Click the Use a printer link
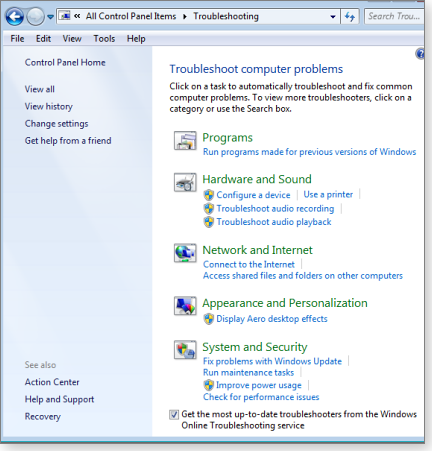This screenshot has height=451, width=432. coord(328,195)
